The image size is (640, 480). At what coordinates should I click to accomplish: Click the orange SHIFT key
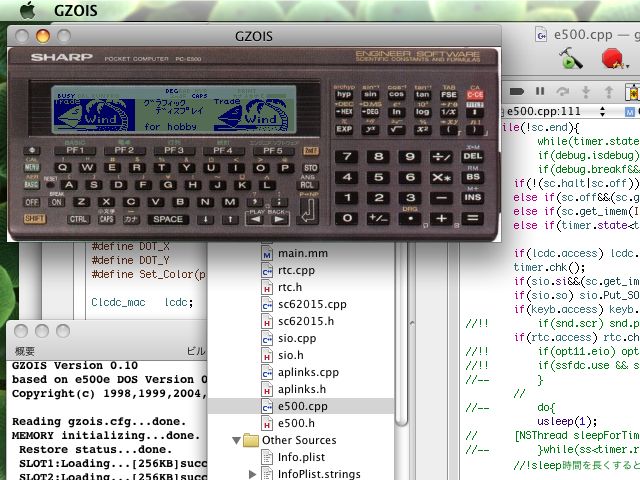click(x=34, y=219)
